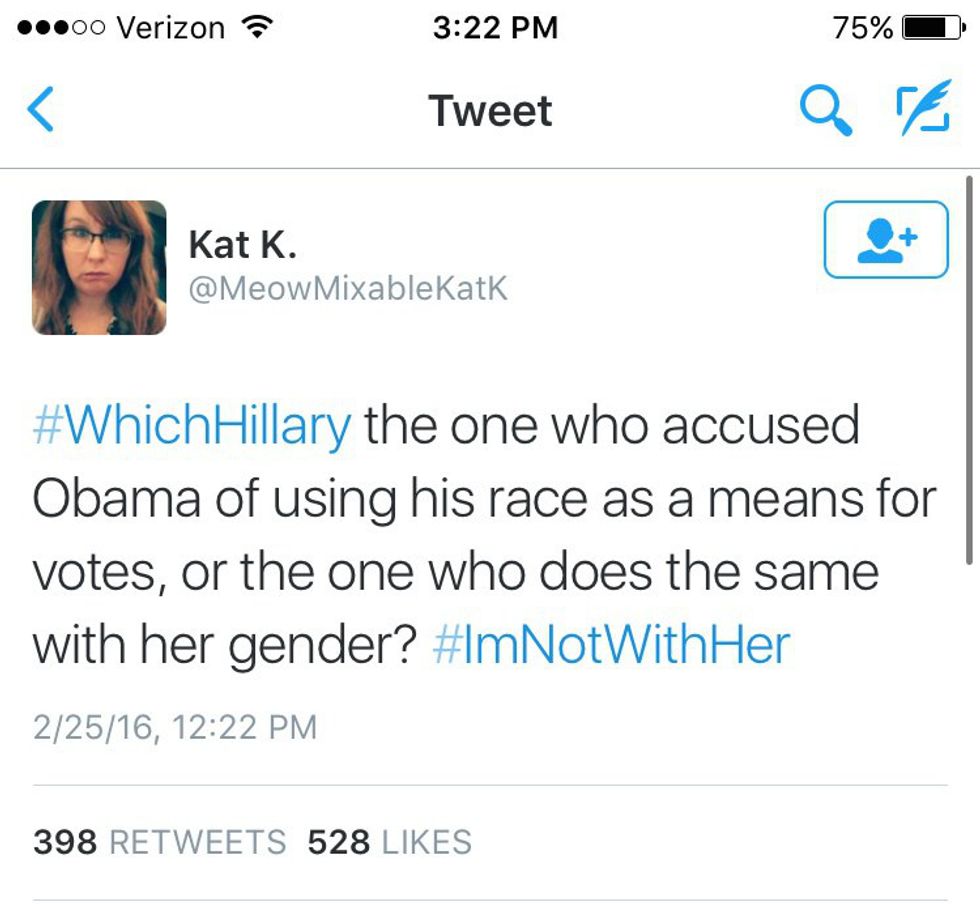Tap the Wi-Fi status icon

point(258,28)
